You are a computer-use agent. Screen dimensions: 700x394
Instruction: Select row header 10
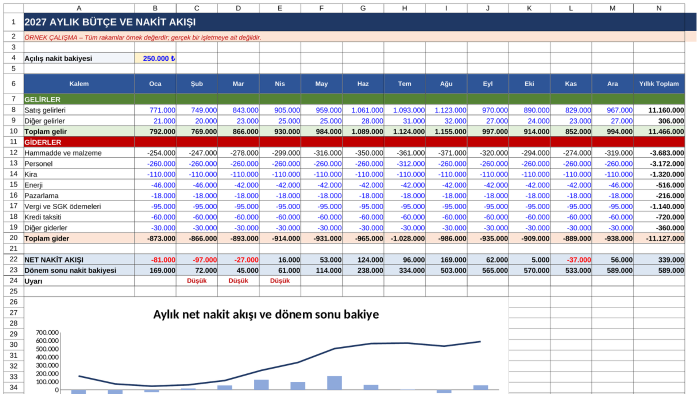coord(13,131)
